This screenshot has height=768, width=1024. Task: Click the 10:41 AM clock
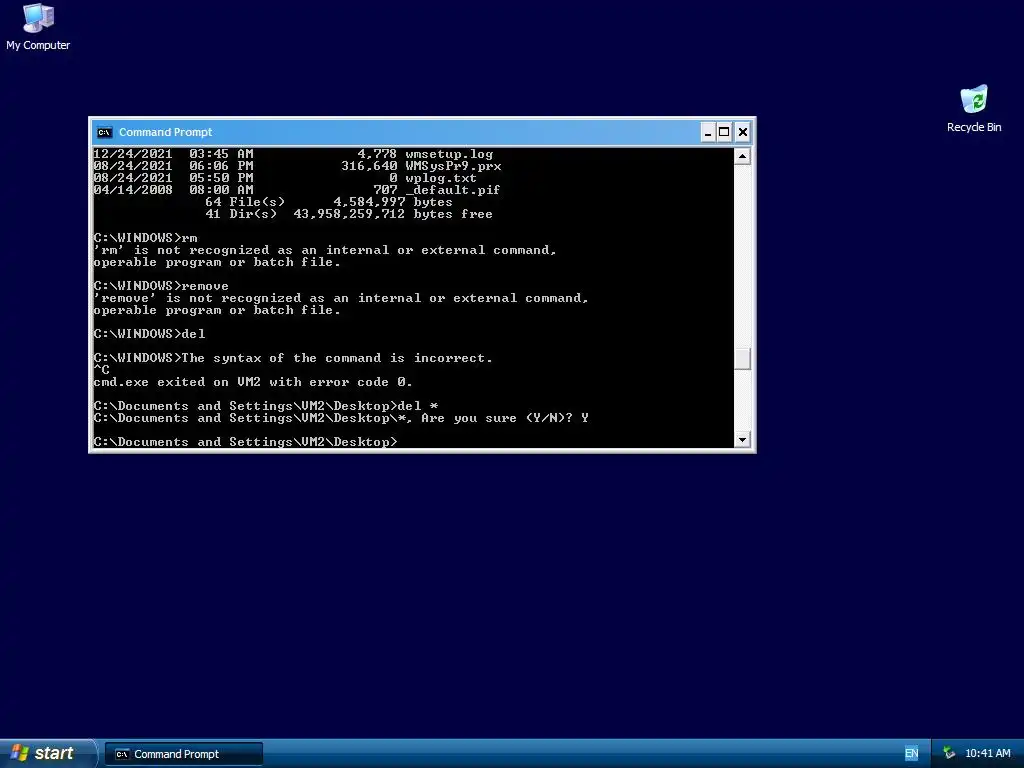[987, 754]
